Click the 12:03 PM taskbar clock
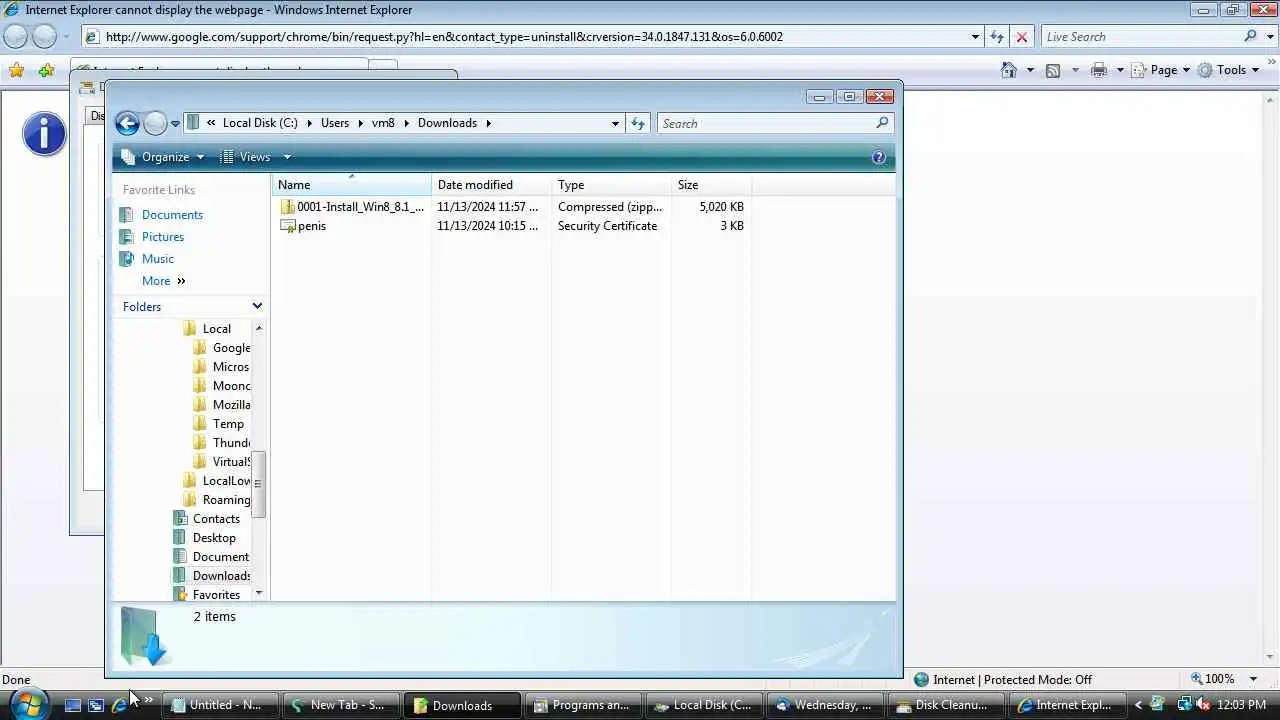Image resolution: width=1280 pixels, height=720 pixels. 1242,705
